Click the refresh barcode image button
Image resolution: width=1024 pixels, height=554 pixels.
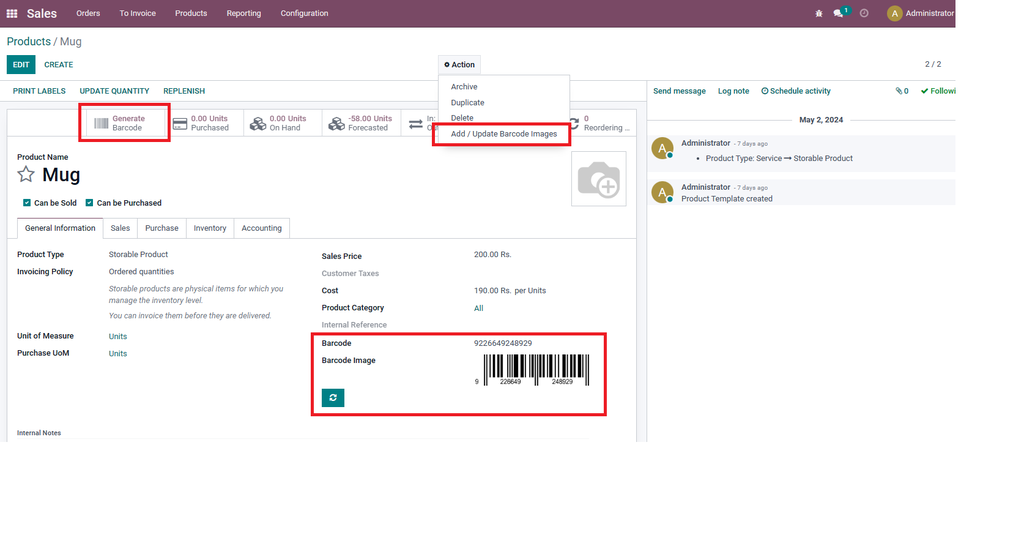(333, 398)
